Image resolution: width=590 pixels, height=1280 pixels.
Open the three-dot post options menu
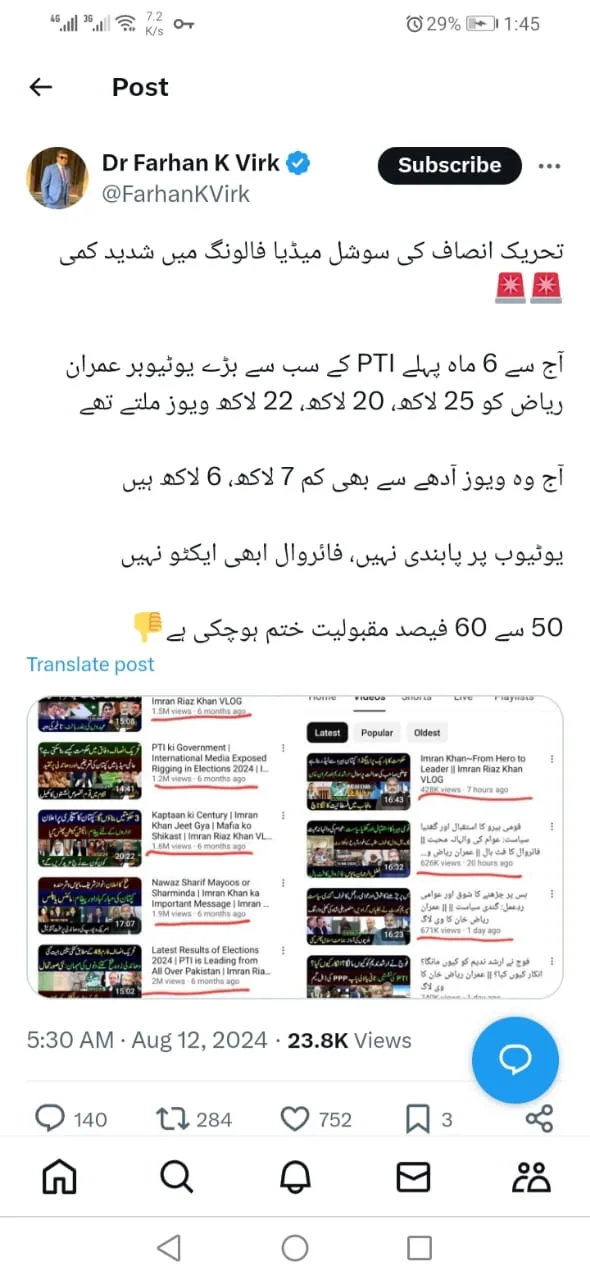[x=549, y=166]
